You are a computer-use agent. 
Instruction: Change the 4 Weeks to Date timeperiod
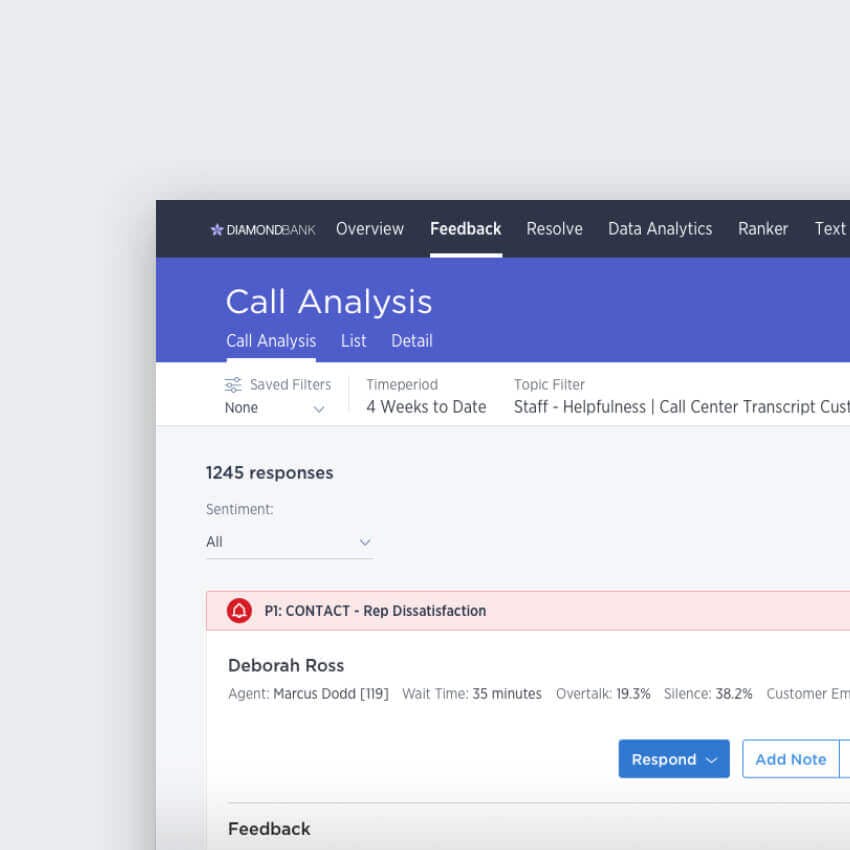tap(426, 407)
